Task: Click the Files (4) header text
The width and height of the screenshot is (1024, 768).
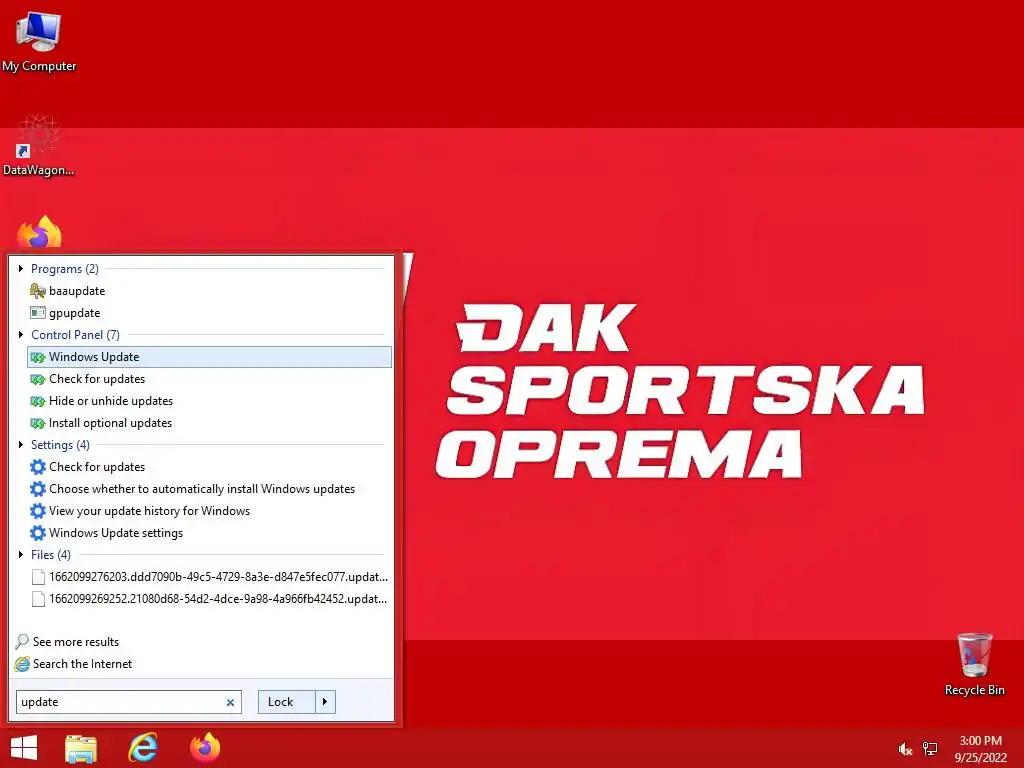Action: 50,554
